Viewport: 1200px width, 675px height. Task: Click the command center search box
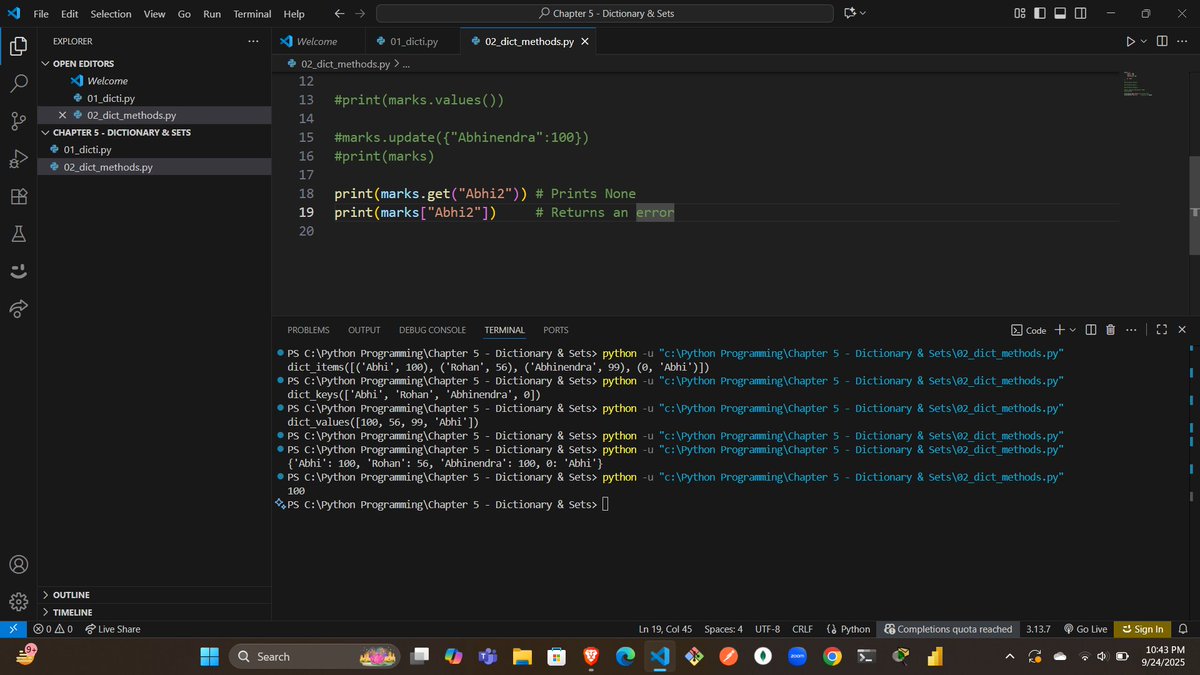(605, 14)
